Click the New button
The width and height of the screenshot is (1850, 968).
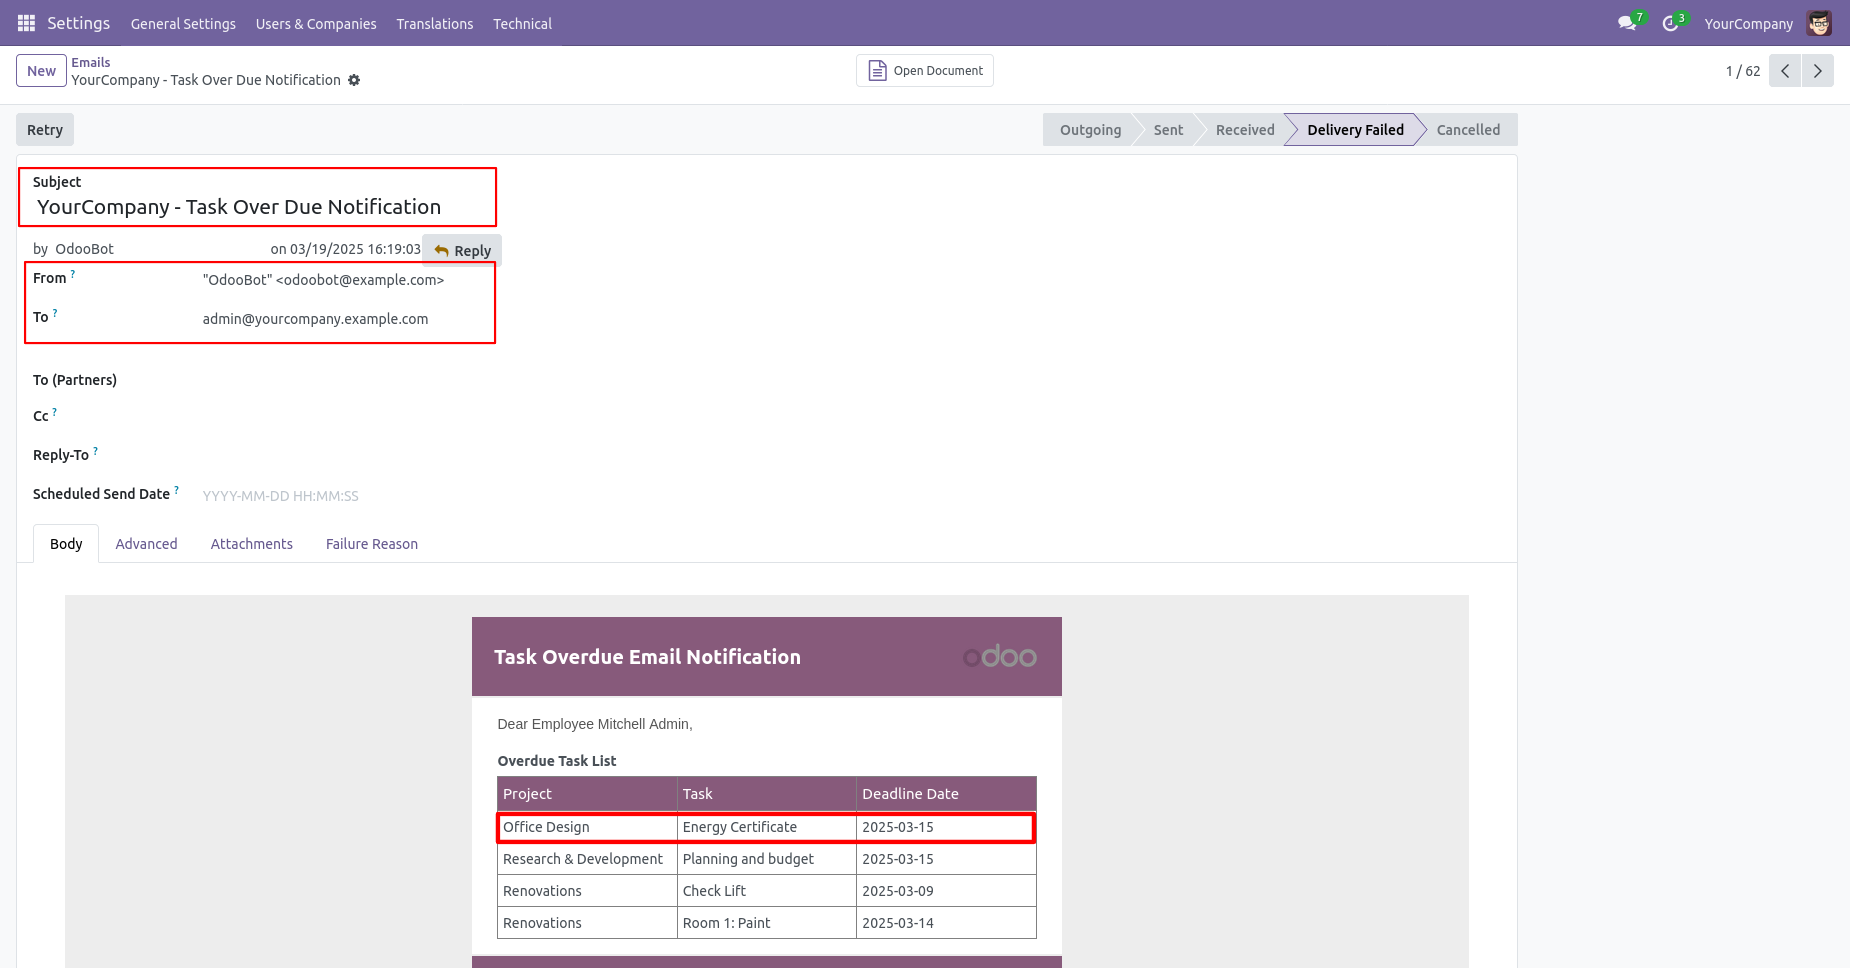coord(41,71)
